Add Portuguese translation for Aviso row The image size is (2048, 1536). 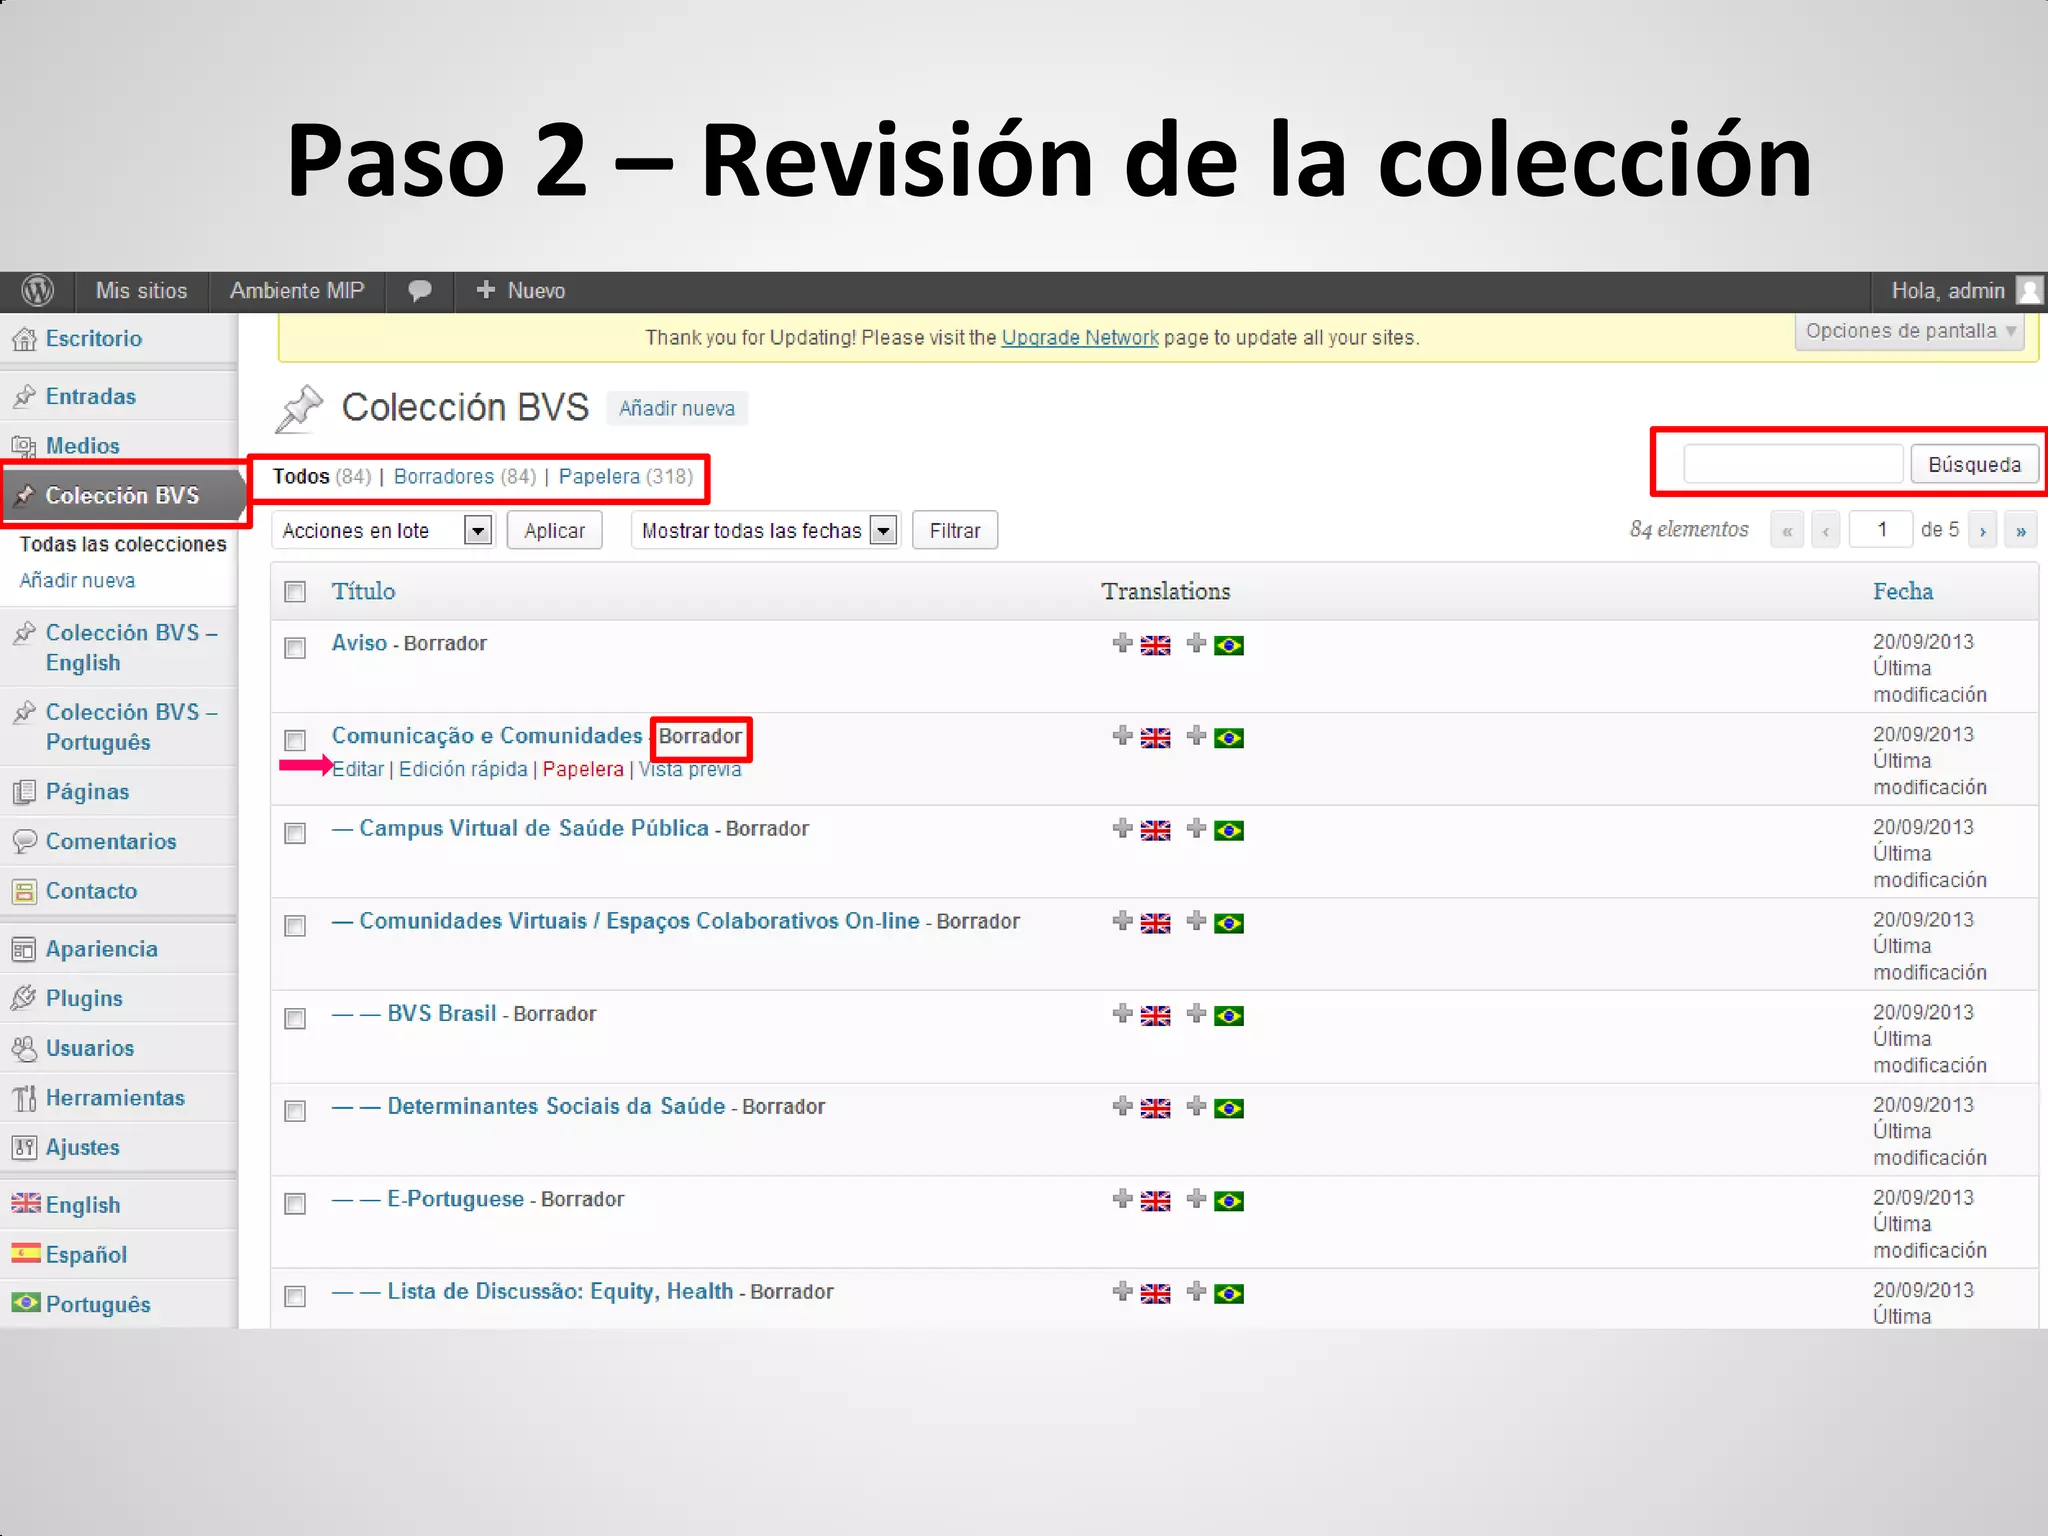coord(1196,643)
